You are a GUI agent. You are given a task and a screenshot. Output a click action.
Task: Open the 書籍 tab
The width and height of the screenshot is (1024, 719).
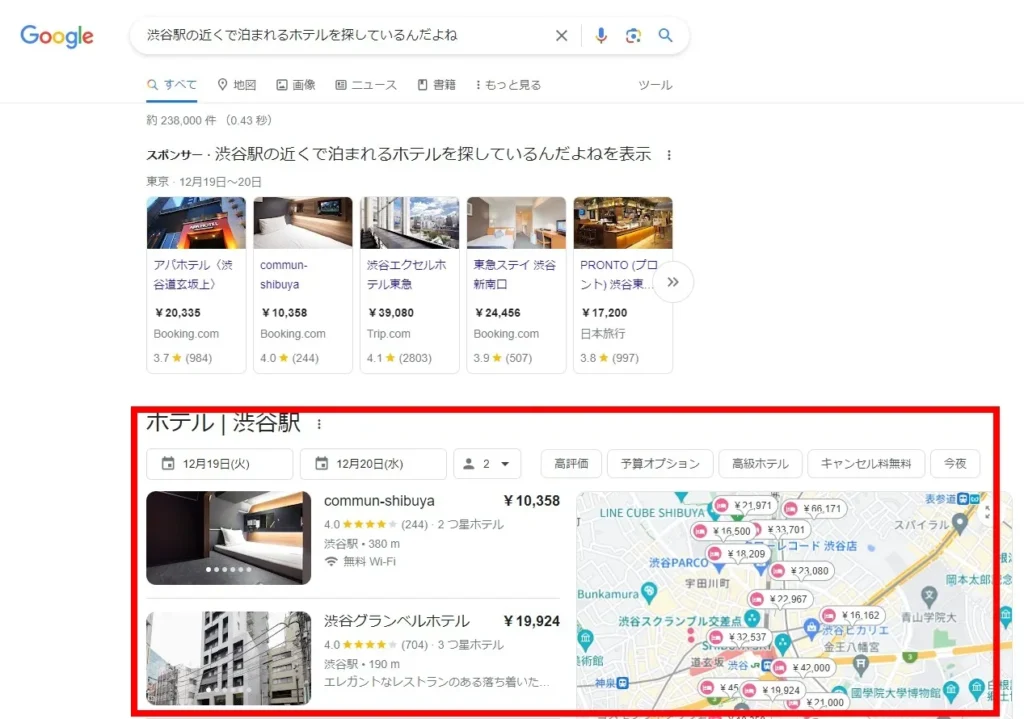tap(436, 85)
